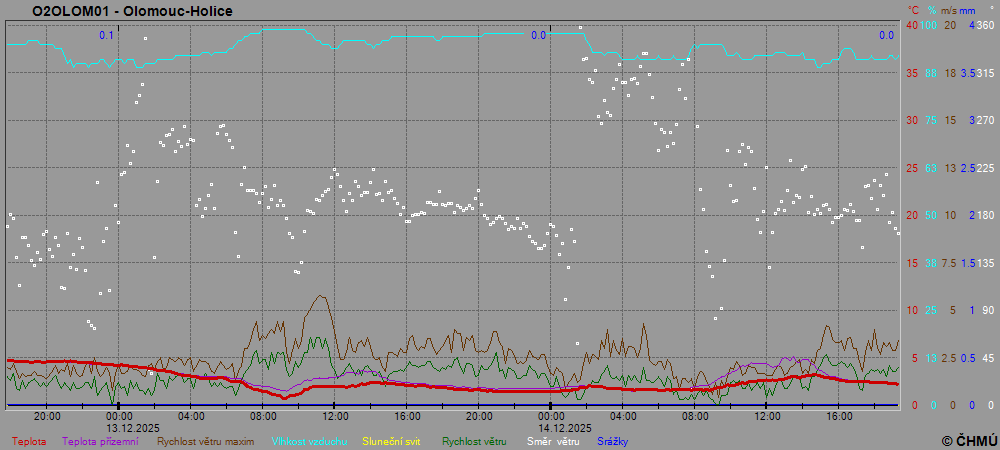
Task: Click the © ČHMÚ copyright text
Action: tap(969, 440)
